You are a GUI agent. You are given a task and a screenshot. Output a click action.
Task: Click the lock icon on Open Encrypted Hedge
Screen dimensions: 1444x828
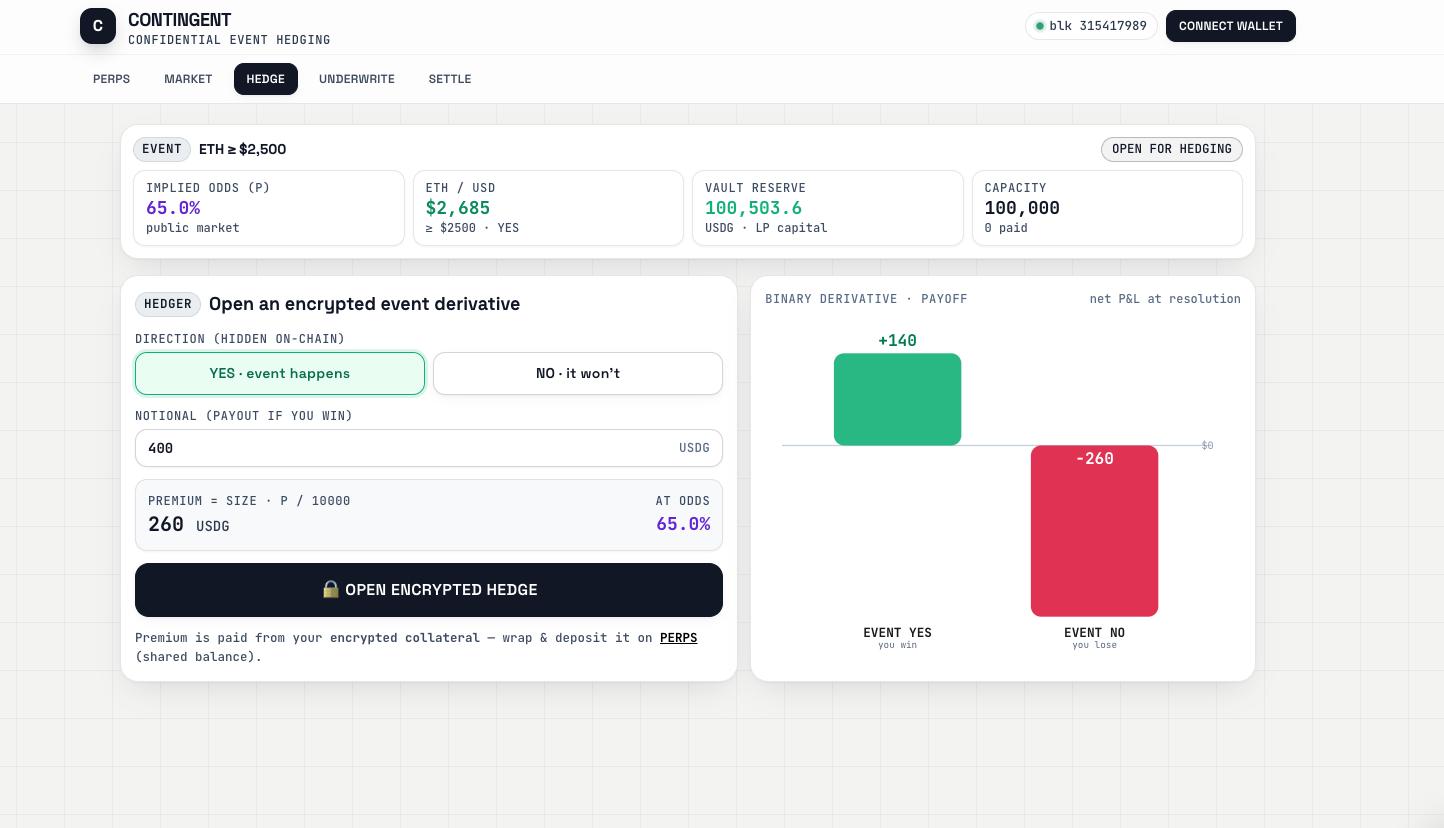point(330,589)
